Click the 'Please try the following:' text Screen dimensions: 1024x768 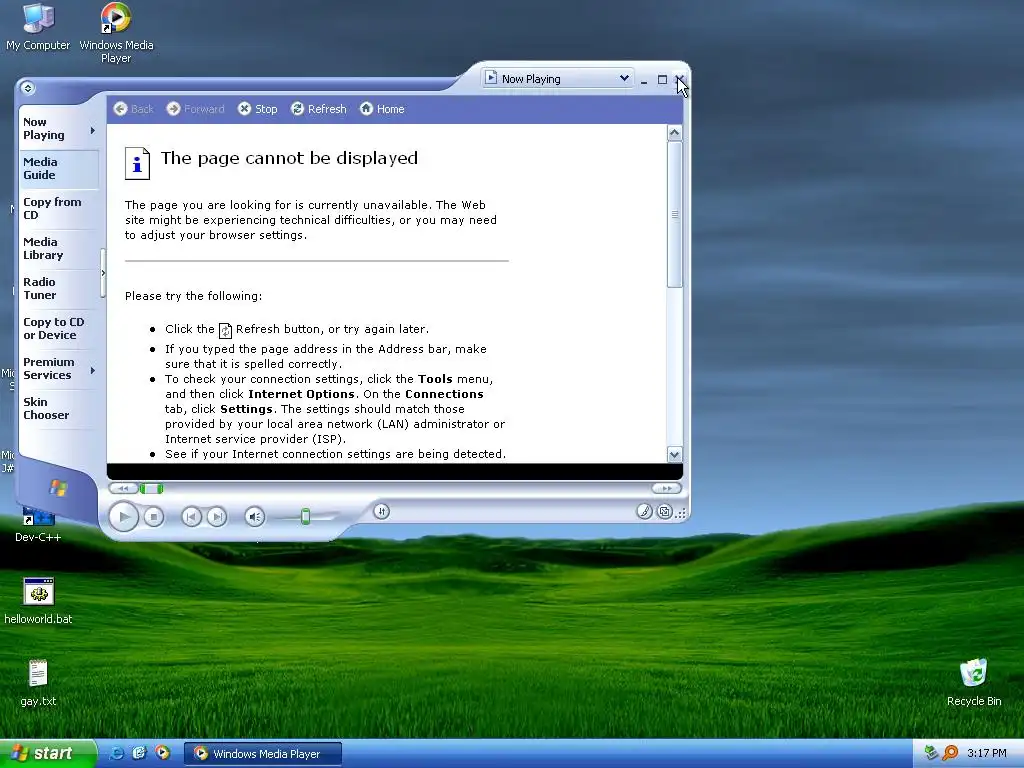(x=193, y=296)
